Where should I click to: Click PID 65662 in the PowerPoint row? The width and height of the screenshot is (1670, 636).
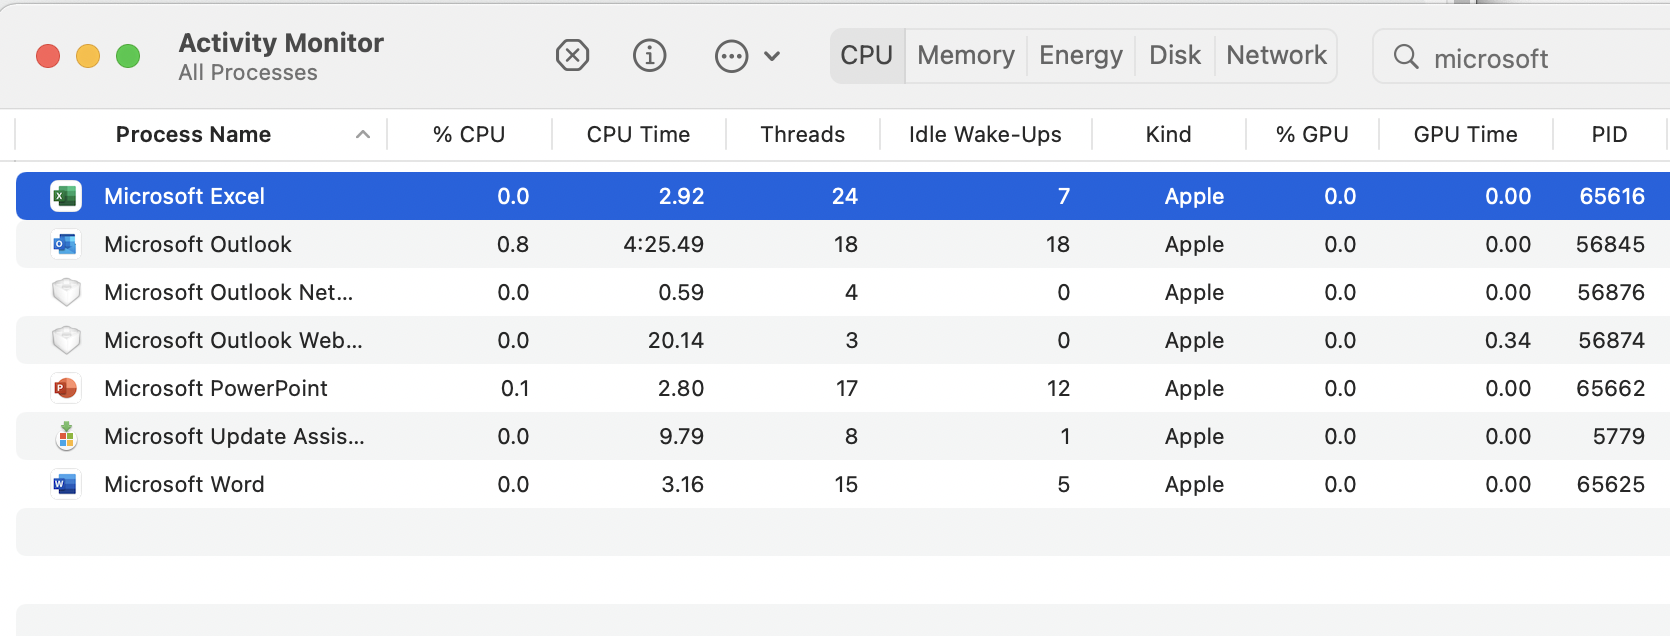(x=1611, y=388)
